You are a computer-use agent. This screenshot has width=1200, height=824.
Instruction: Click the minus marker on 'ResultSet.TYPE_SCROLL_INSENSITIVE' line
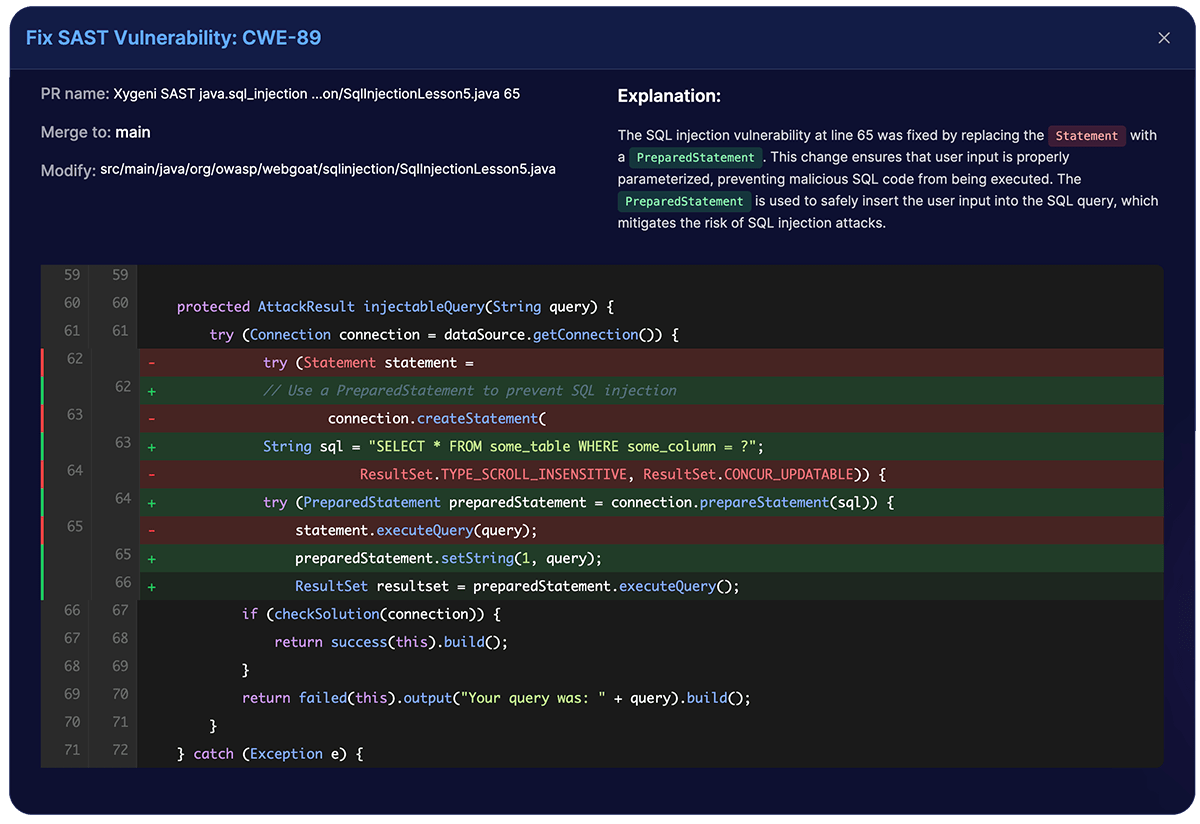click(x=151, y=475)
